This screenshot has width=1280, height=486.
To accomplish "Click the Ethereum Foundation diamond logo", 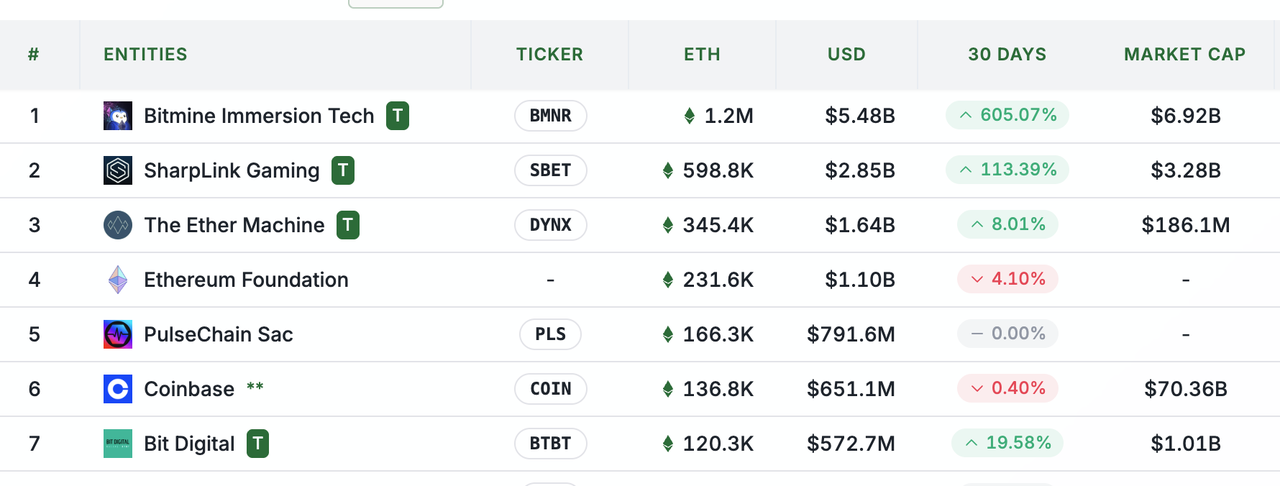I will pos(118,280).
